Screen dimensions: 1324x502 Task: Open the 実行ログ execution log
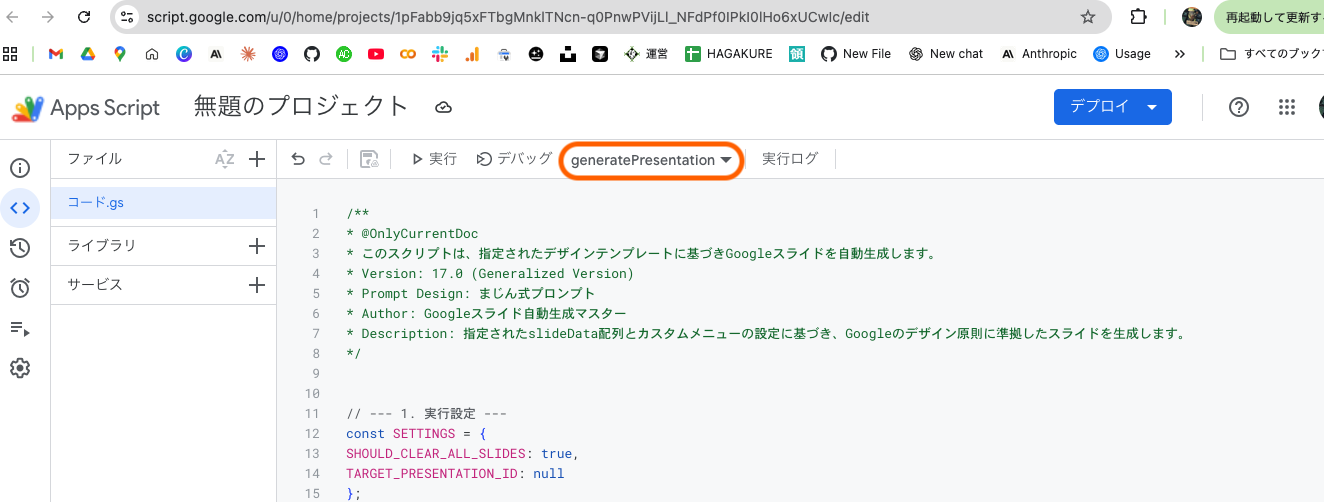pyautogui.click(x=789, y=159)
